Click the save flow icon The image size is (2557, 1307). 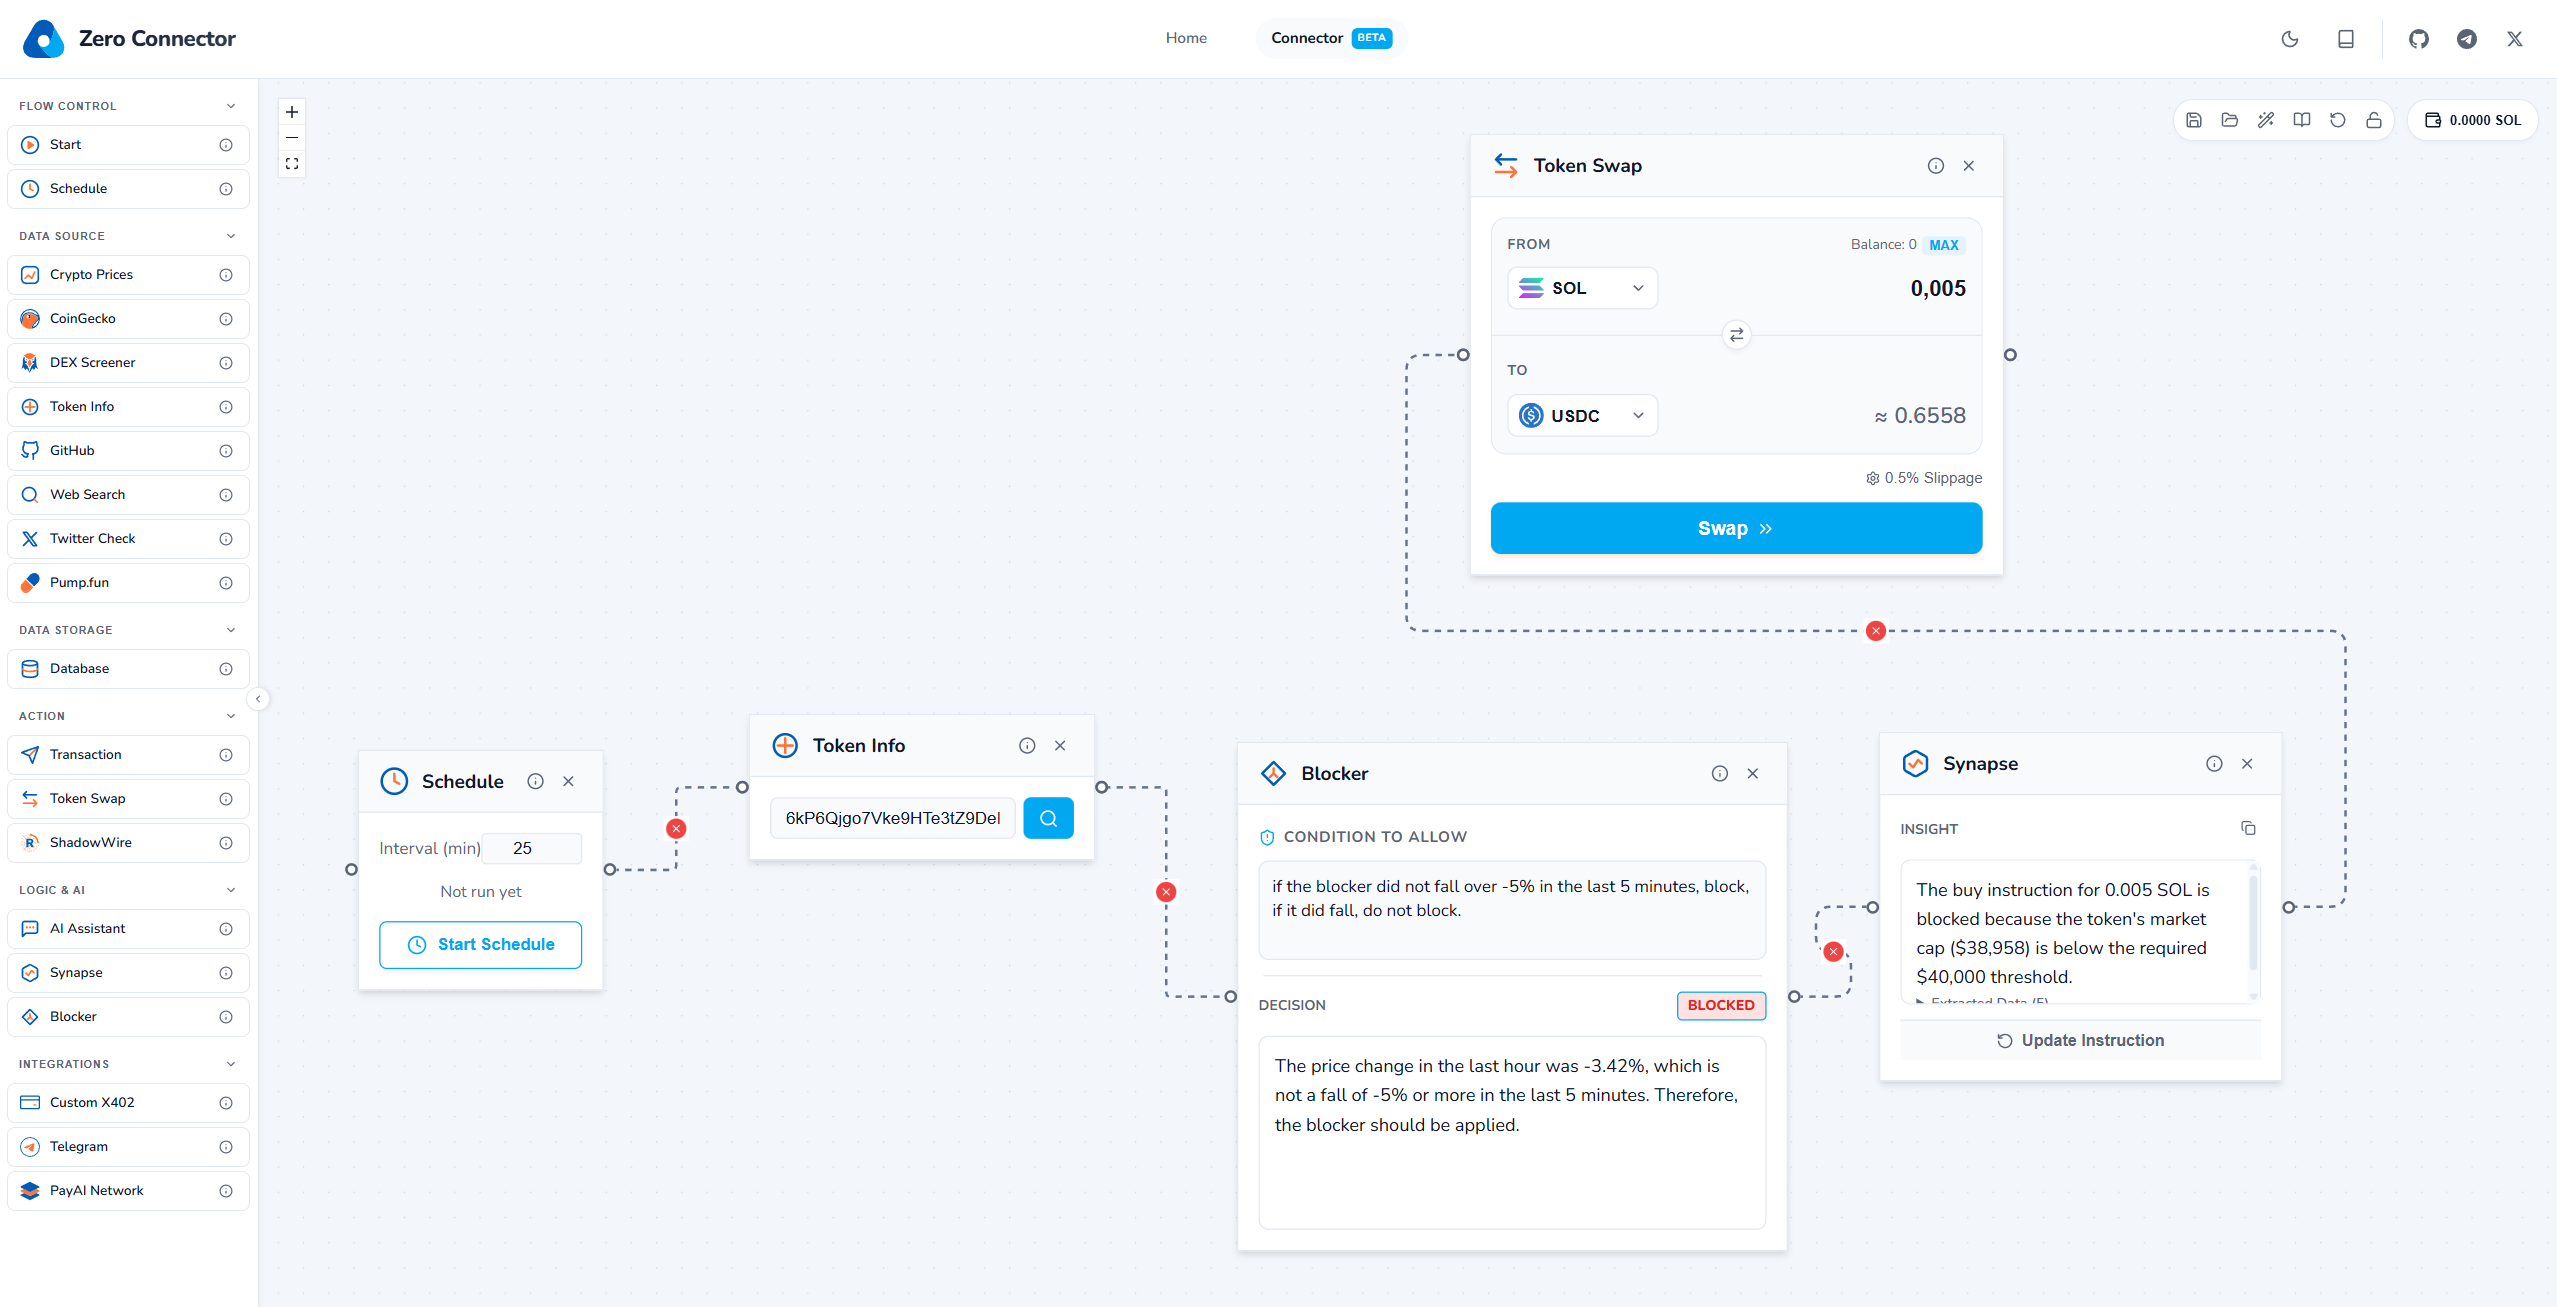2193,120
